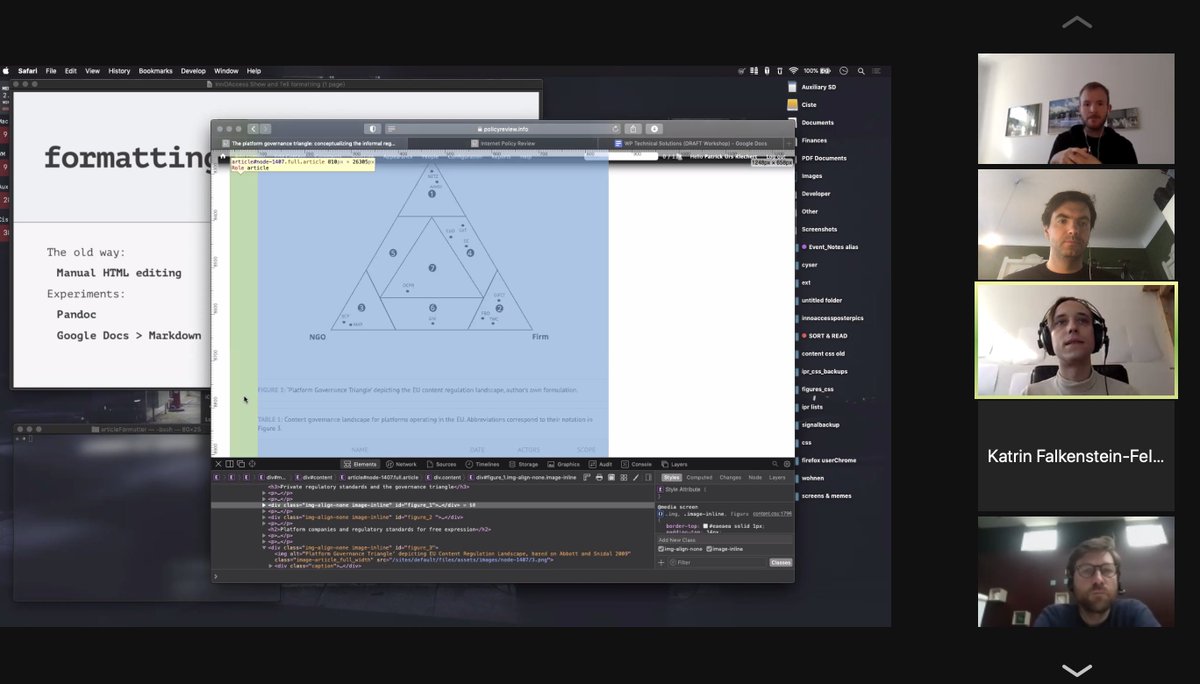Show next video participants arrow
1200x684 pixels.
pyautogui.click(x=1076, y=670)
